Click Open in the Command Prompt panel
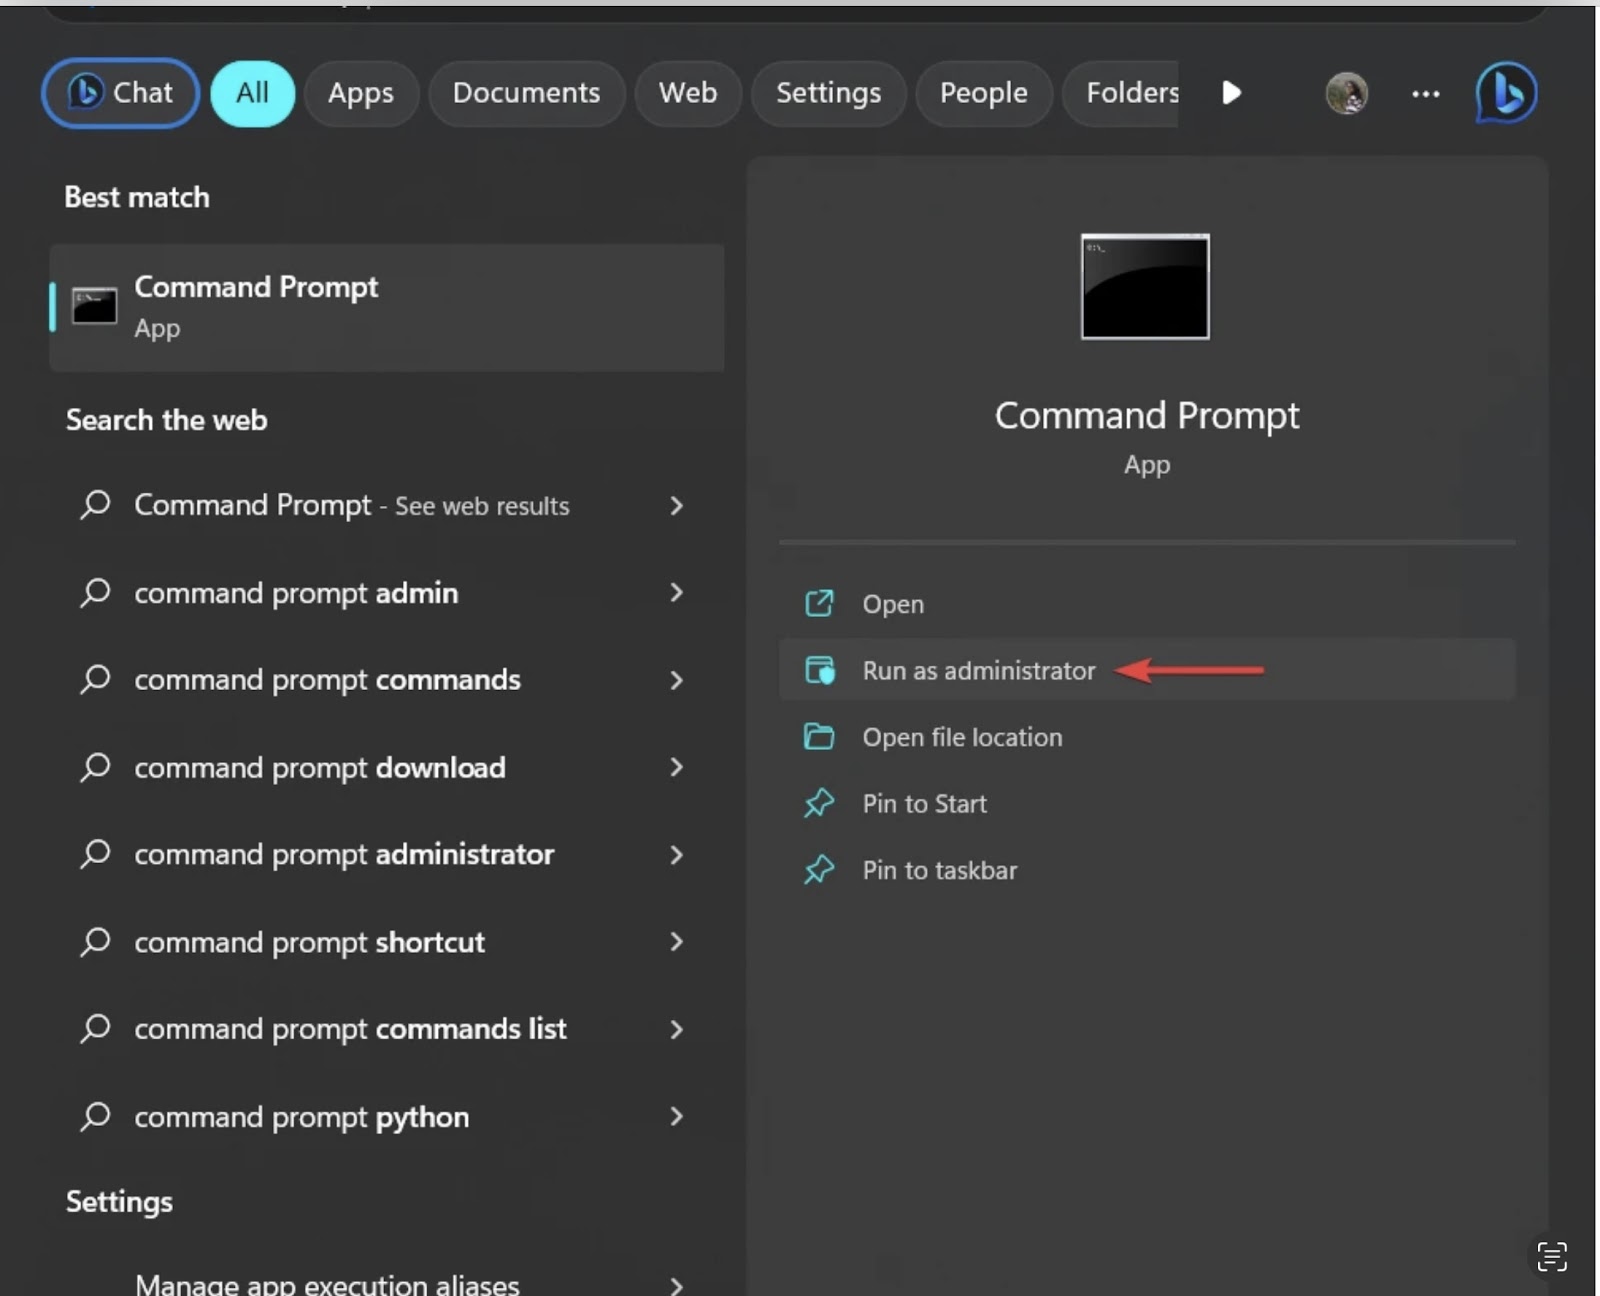The height and width of the screenshot is (1296, 1600). (x=1147, y=604)
